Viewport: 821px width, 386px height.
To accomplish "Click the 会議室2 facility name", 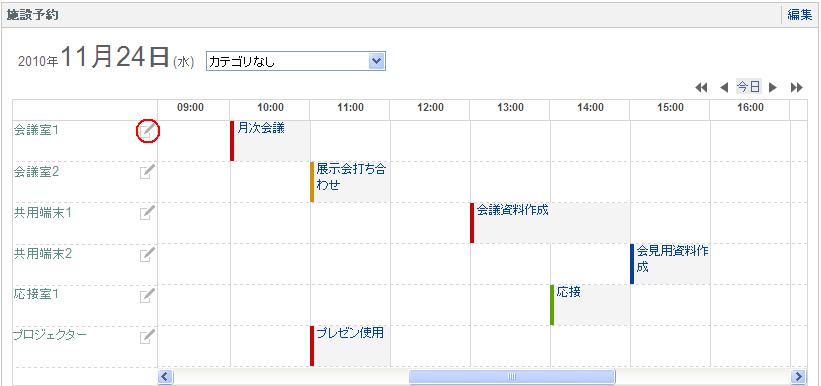I will coord(36,171).
